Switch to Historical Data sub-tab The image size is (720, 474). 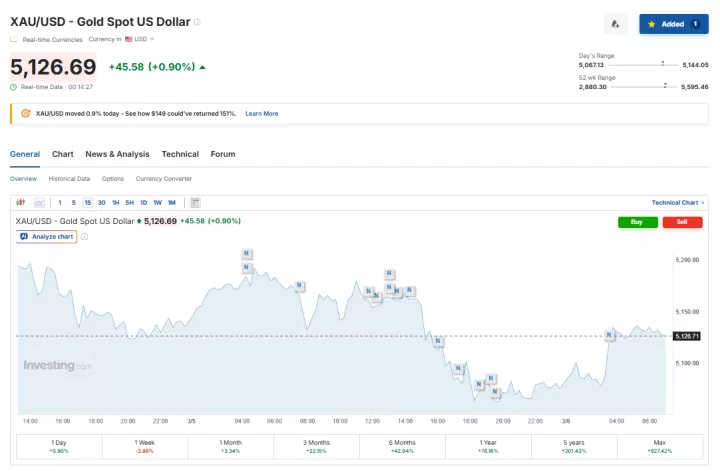click(x=69, y=178)
